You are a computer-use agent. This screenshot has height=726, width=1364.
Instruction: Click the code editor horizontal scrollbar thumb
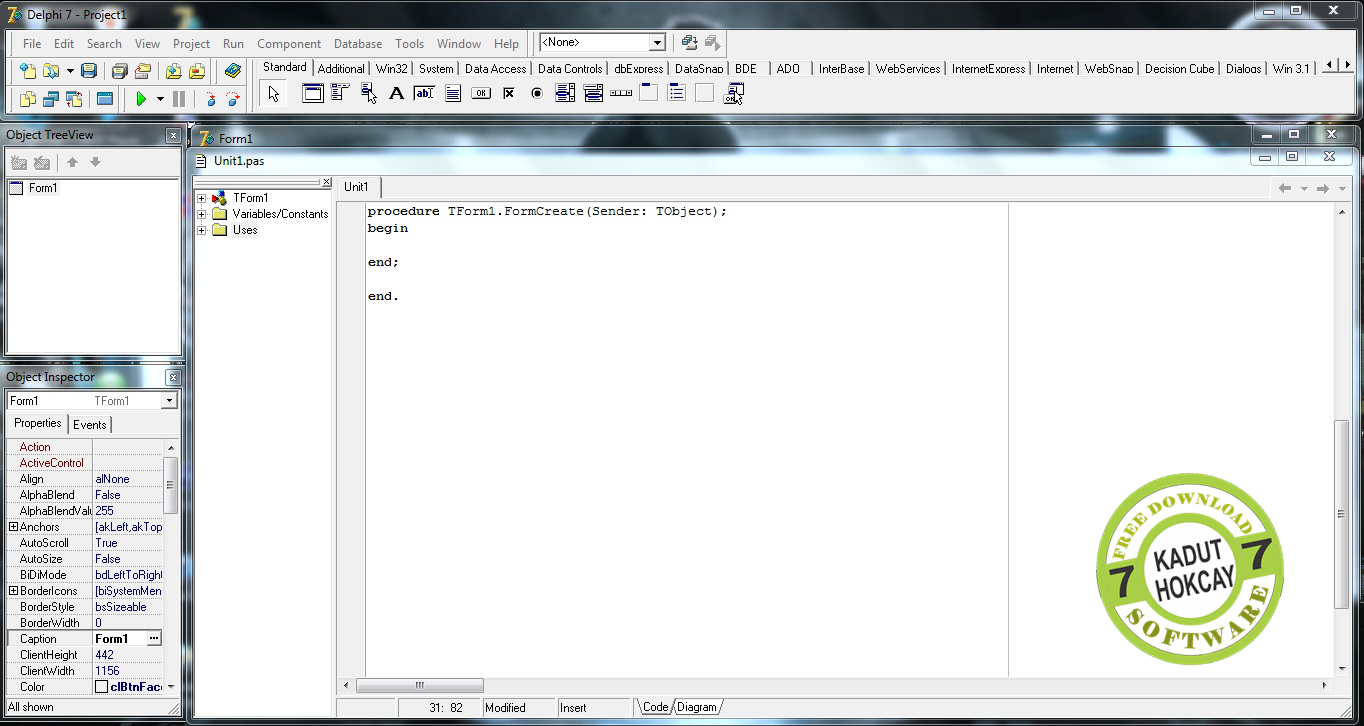pyautogui.click(x=420, y=686)
